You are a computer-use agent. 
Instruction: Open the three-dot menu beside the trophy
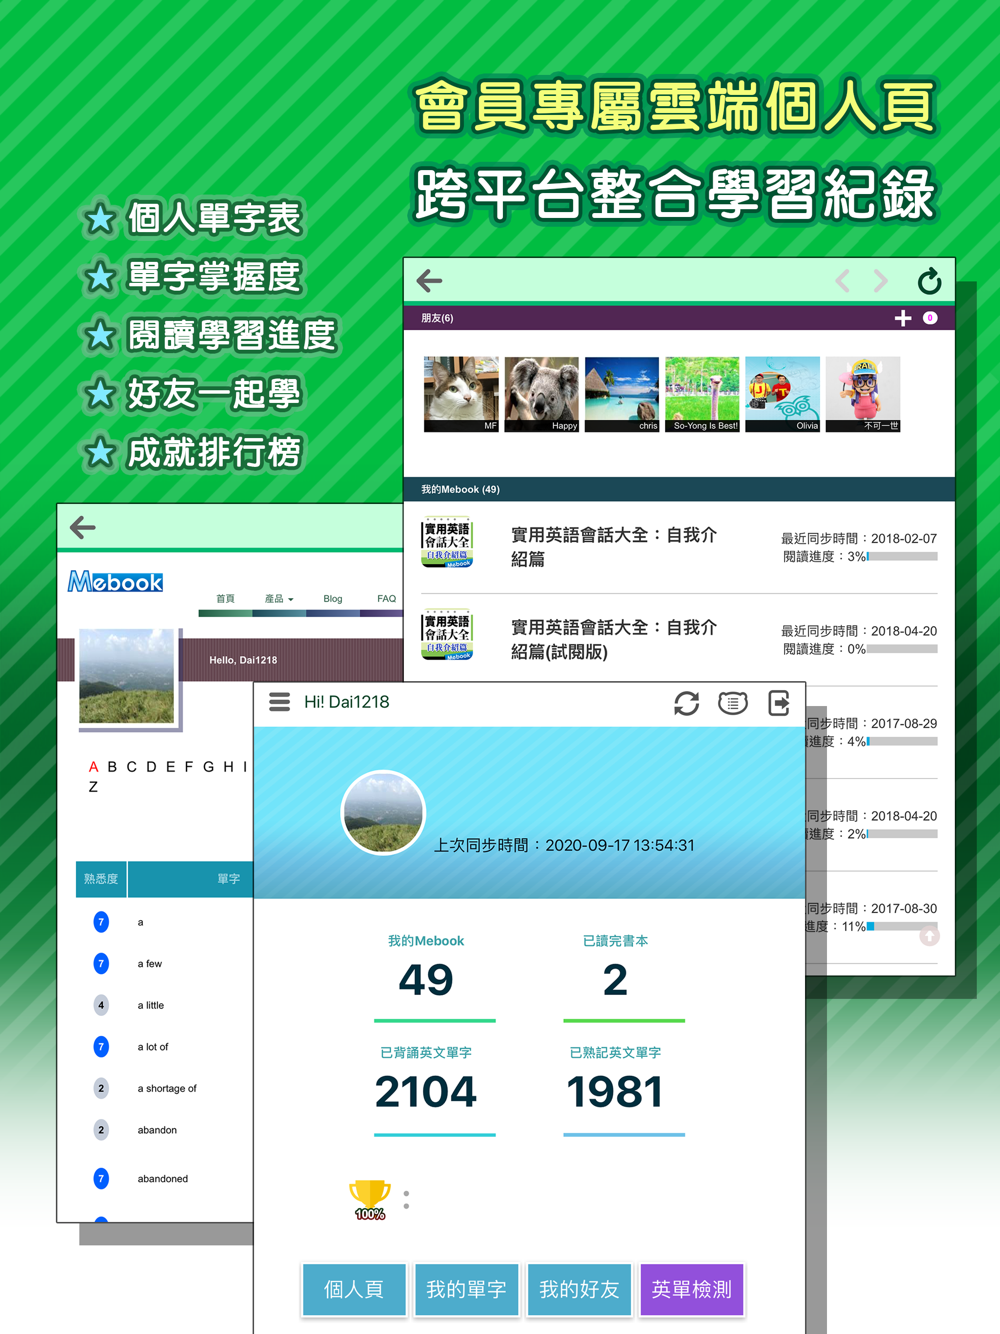[x=406, y=1200]
